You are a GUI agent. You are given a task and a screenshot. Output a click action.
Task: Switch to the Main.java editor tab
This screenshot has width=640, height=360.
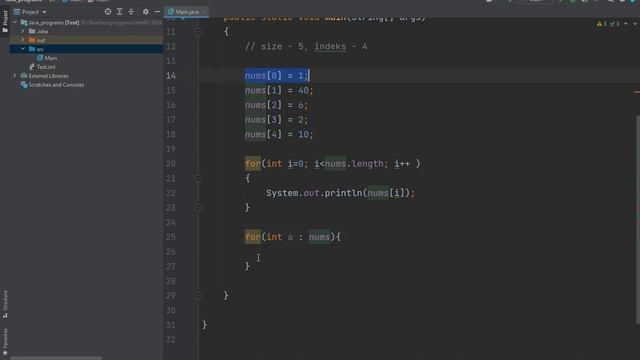(x=187, y=12)
